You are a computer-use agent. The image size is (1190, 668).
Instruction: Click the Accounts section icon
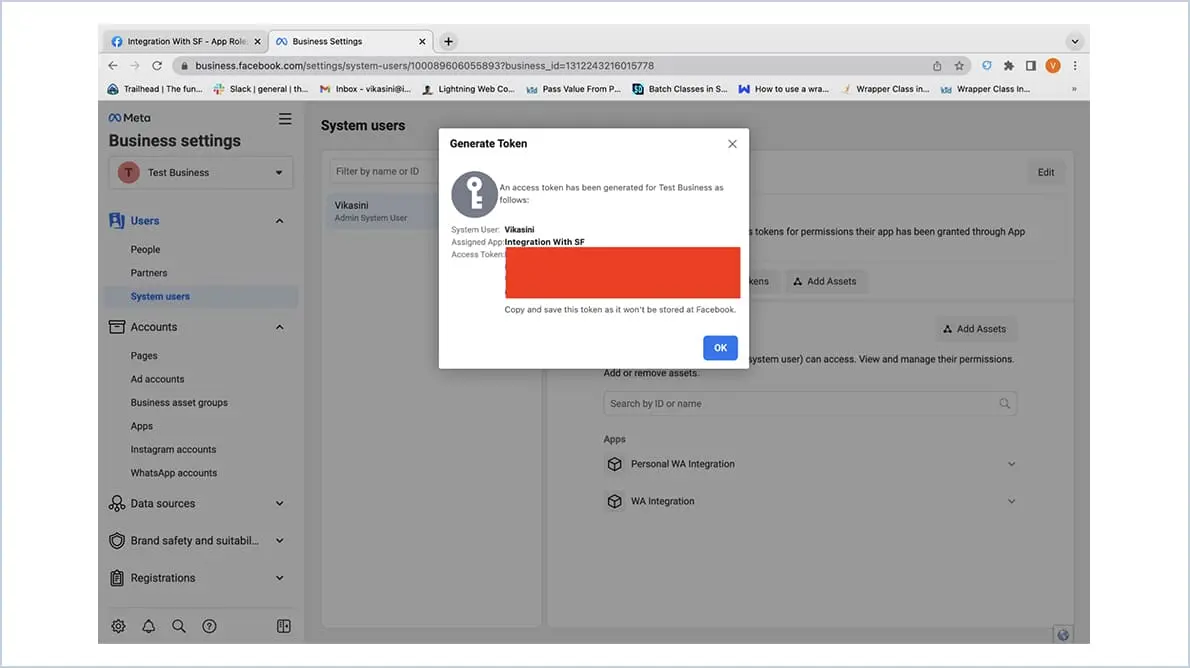(117, 327)
